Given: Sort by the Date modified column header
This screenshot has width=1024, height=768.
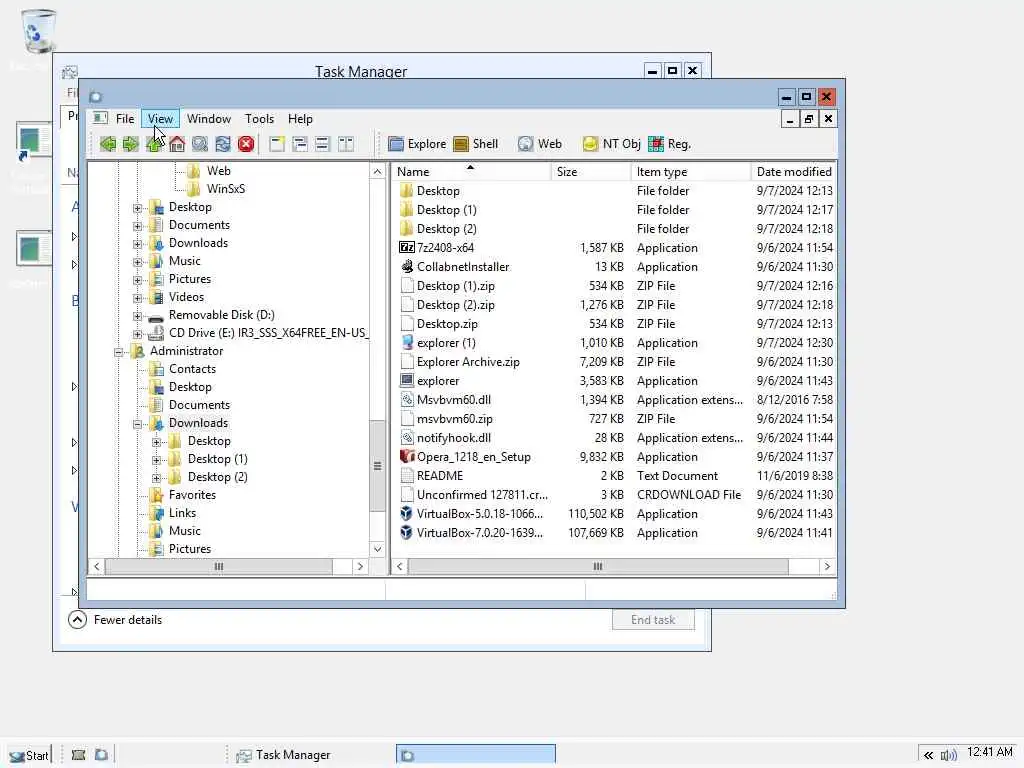Looking at the screenshot, I should coord(793,171).
